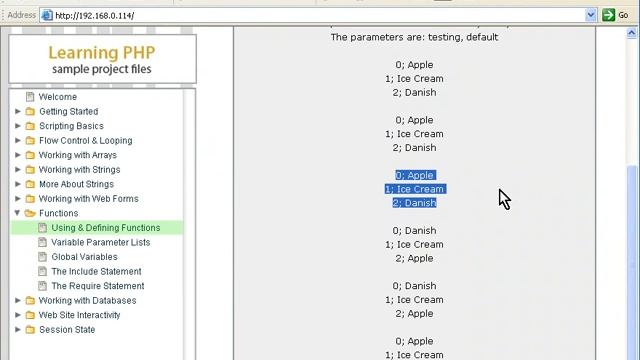Open Variable Parameter Lists page
Image resolution: width=640 pixels, height=360 pixels.
point(100,242)
